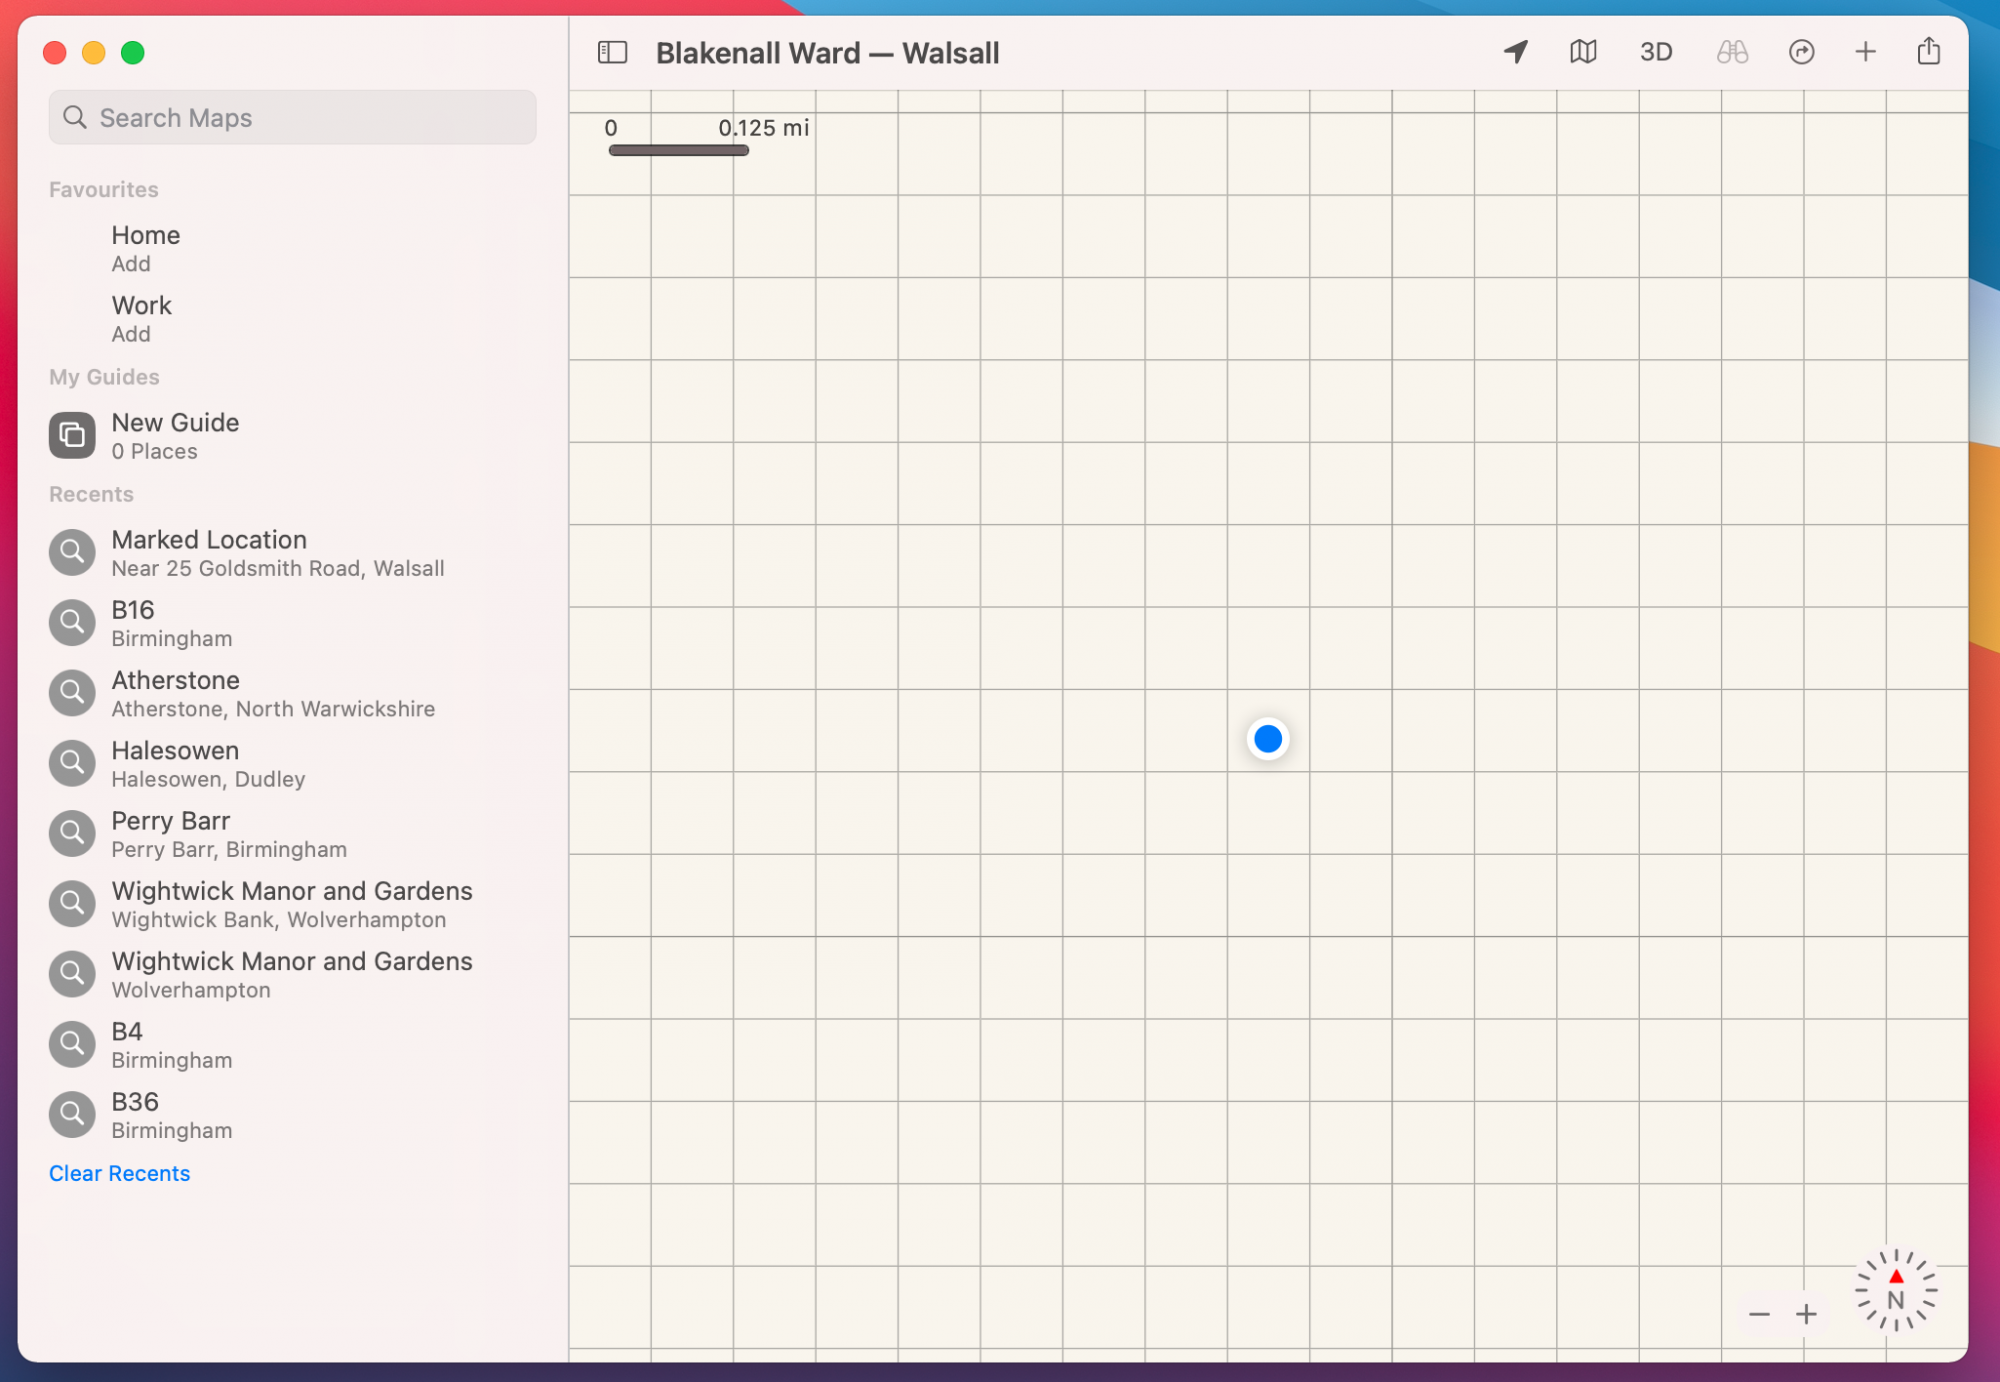Click the magnifier icon beside Perry Barr
This screenshot has height=1382, width=2000.
(x=72, y=834)
